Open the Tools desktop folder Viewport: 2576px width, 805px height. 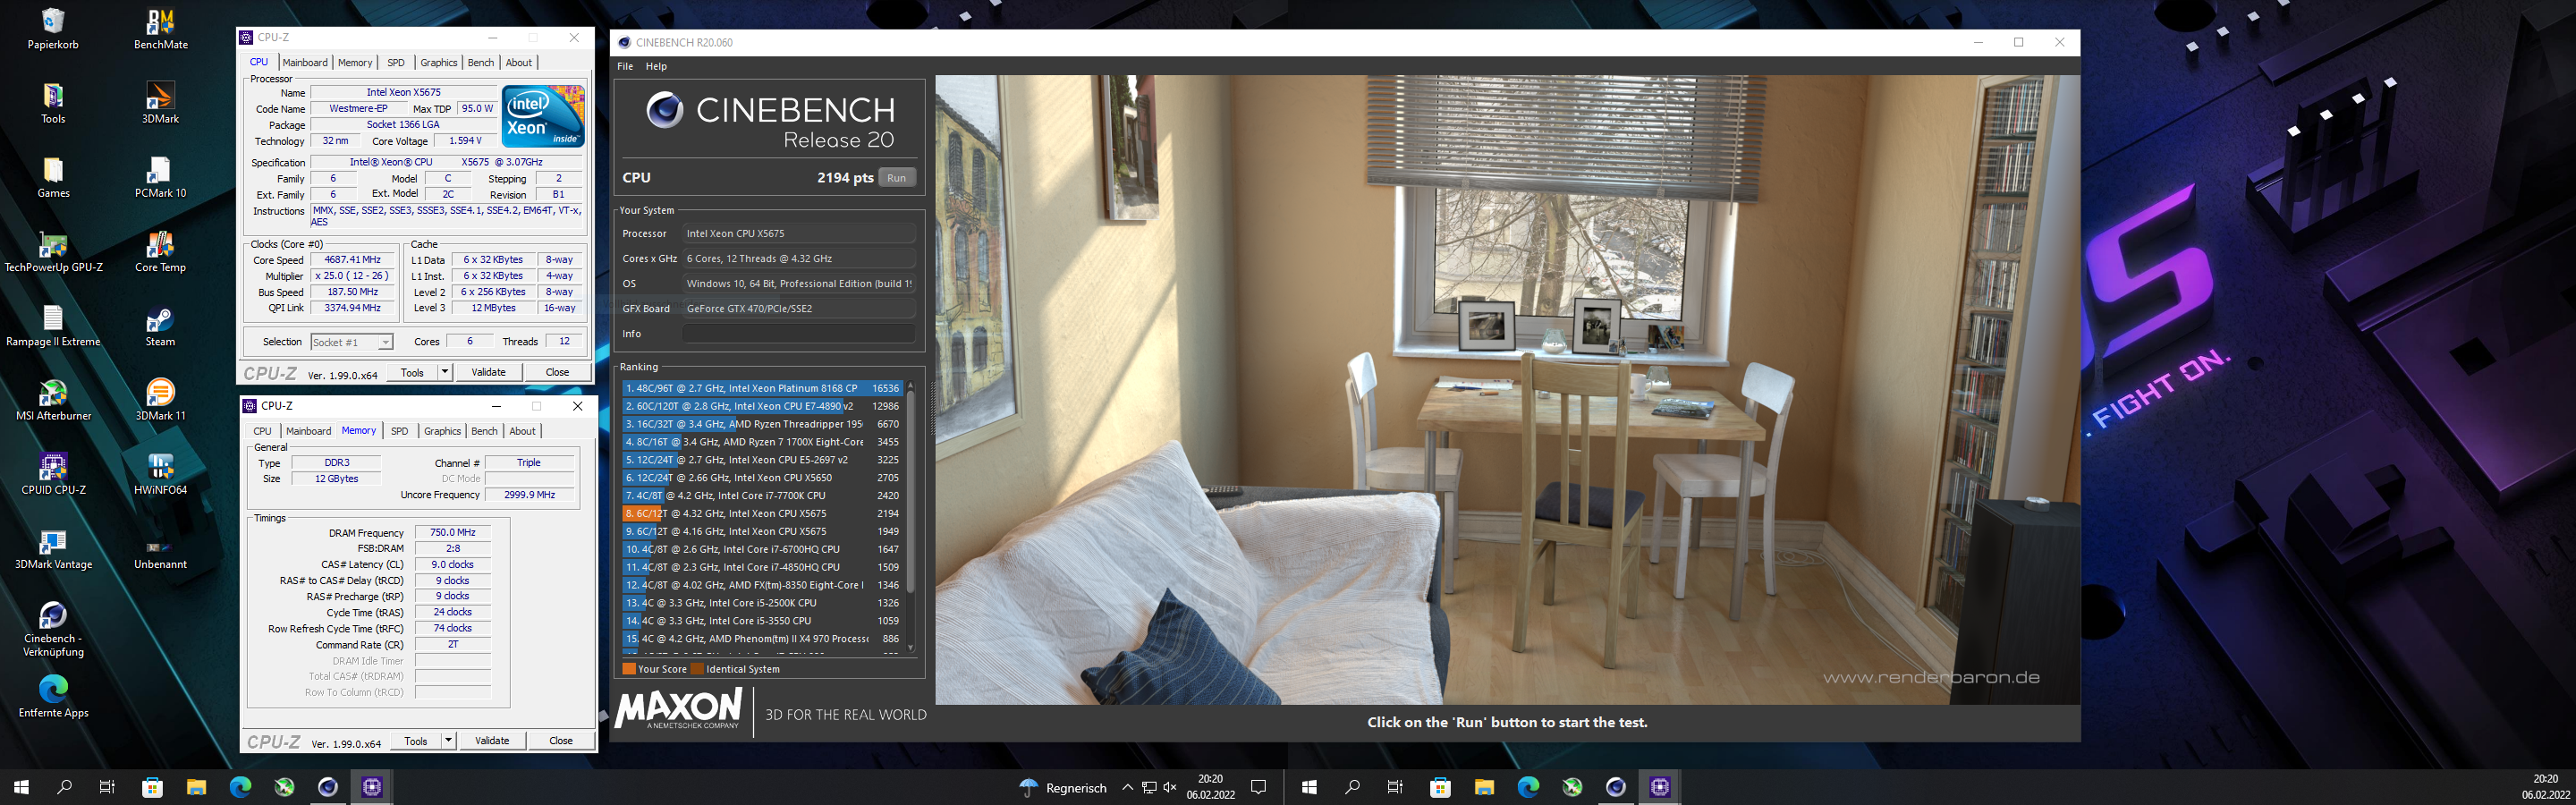tap(53, 103)
